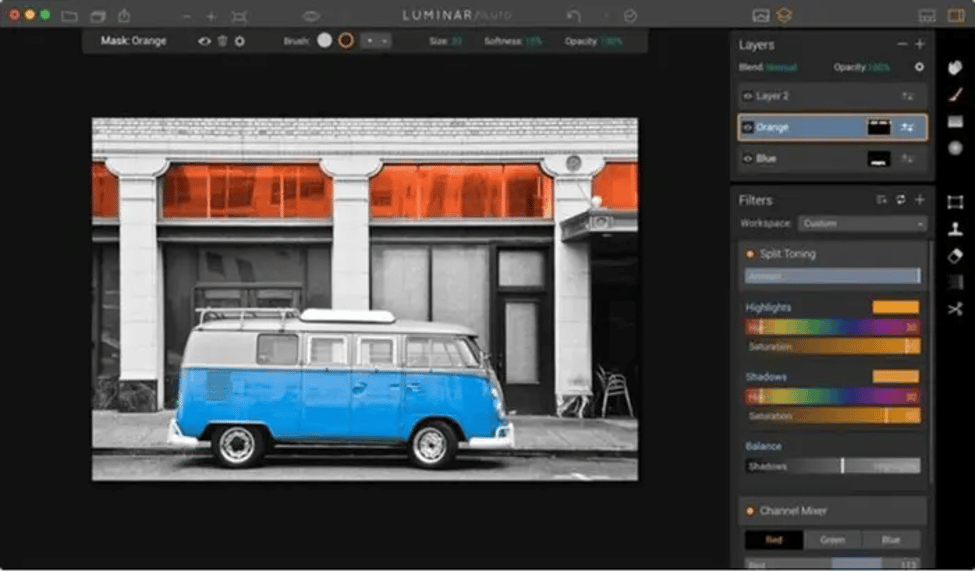Open the history clock icon
The image size is (977, 572).
631,16
